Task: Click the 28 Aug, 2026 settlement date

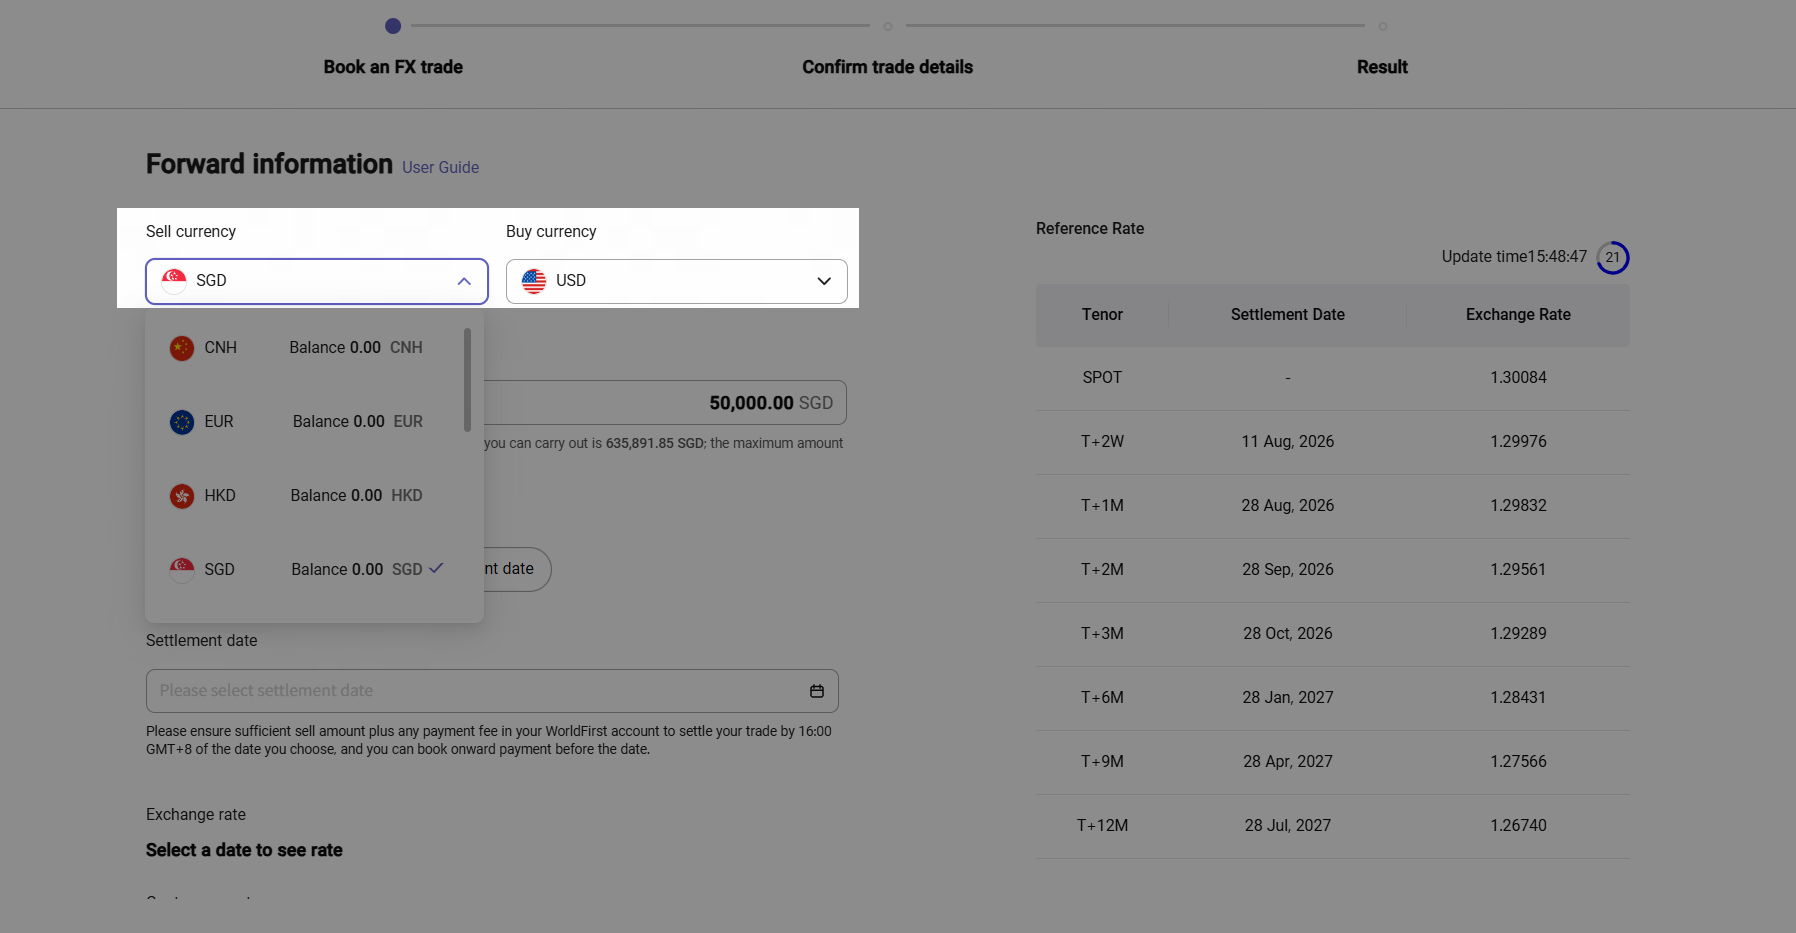Action: click(1288, 506)
